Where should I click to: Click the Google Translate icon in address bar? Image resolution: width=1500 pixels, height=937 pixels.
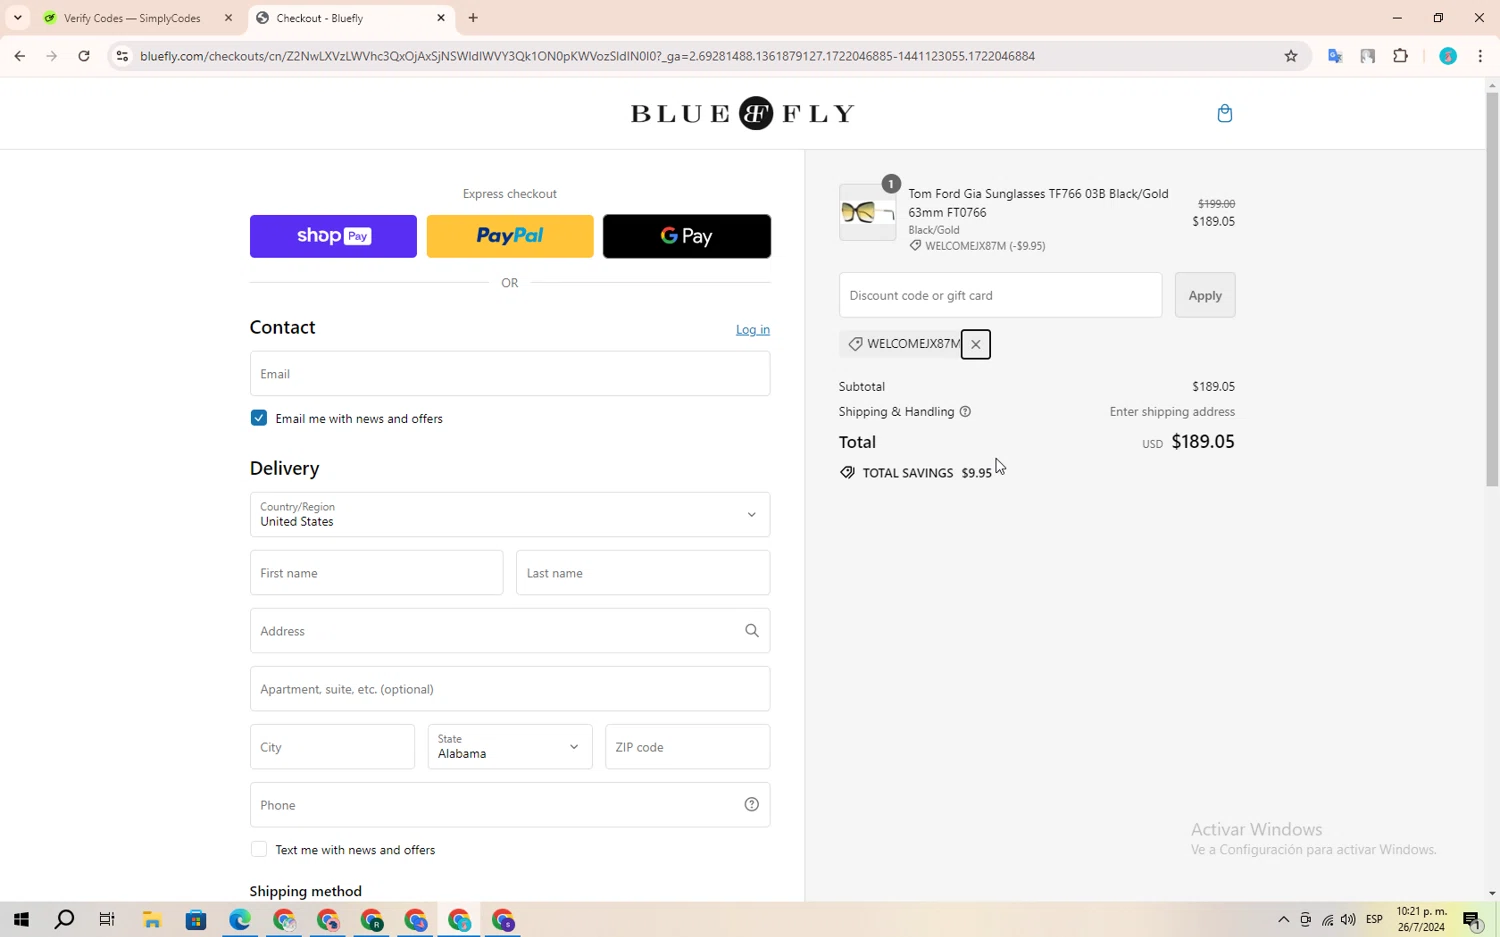1334,56
